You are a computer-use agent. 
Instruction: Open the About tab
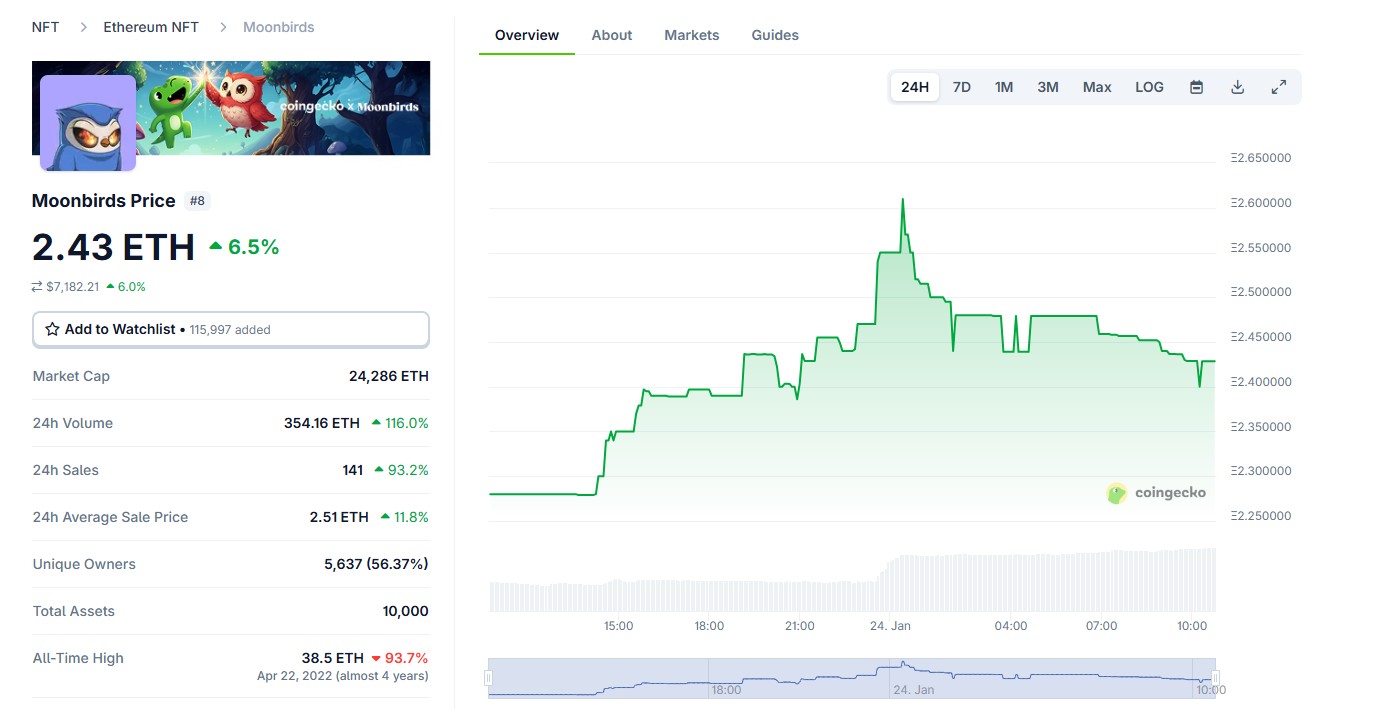(x=611, y=35)
